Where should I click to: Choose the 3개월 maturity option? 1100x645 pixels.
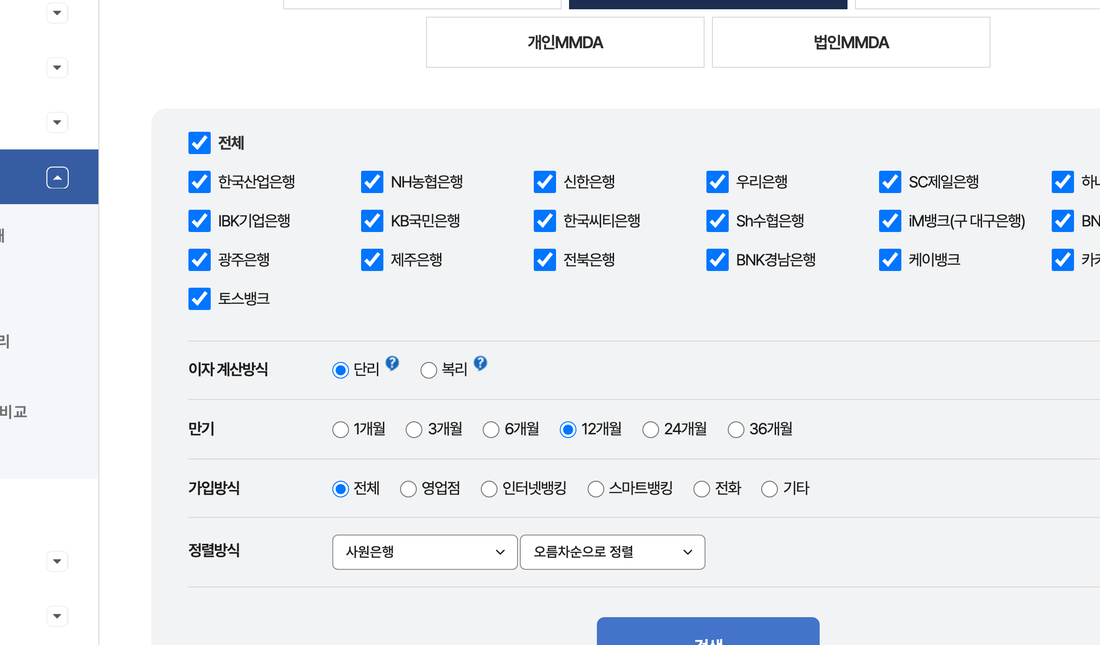click(x=414, y=430)
